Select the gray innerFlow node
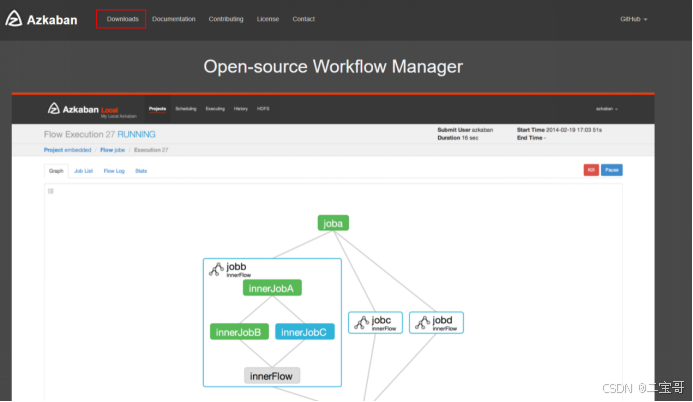The width and height of the screenshot is (693, 402). [272, 376]
